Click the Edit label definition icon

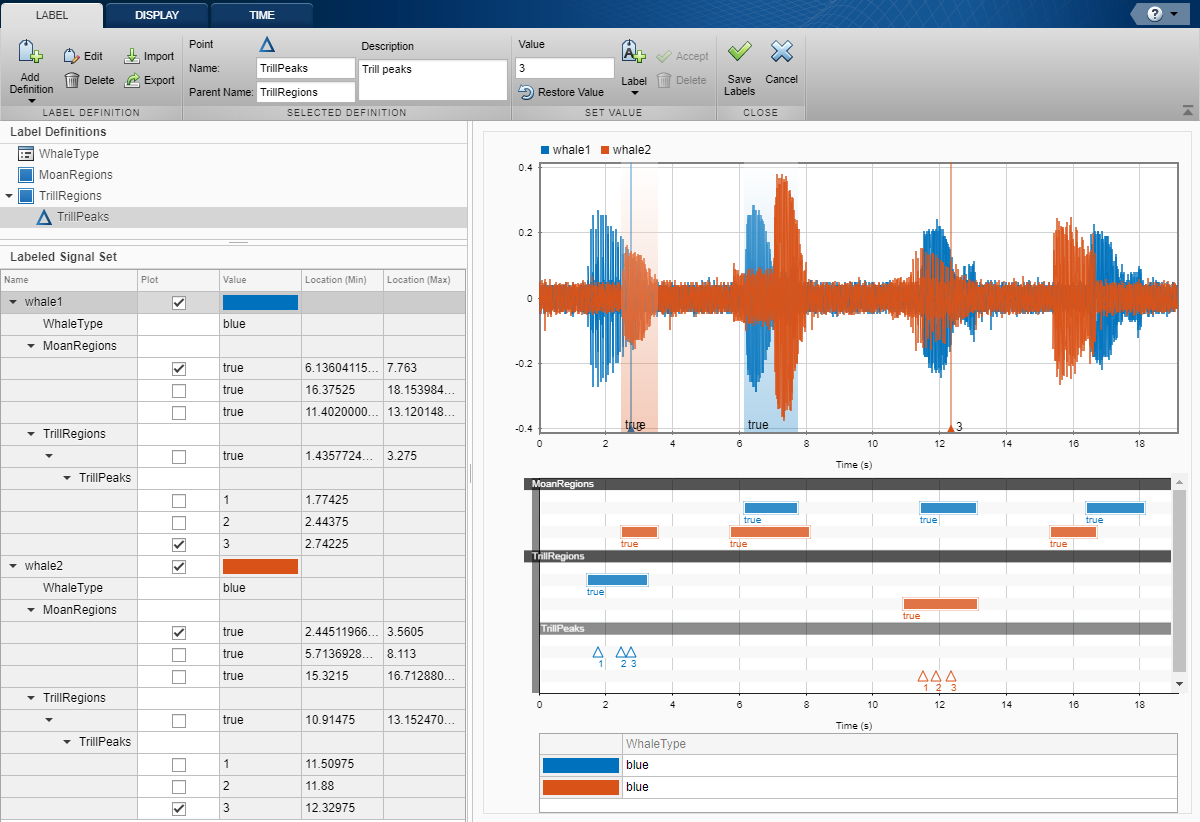pos(72,57)
